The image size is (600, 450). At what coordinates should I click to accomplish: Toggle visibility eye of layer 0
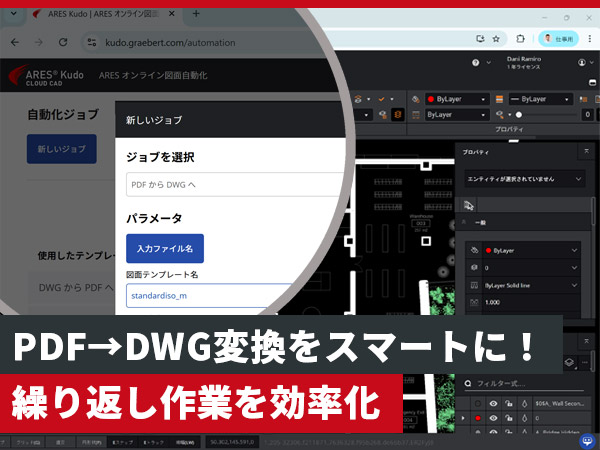pos(493,418)
